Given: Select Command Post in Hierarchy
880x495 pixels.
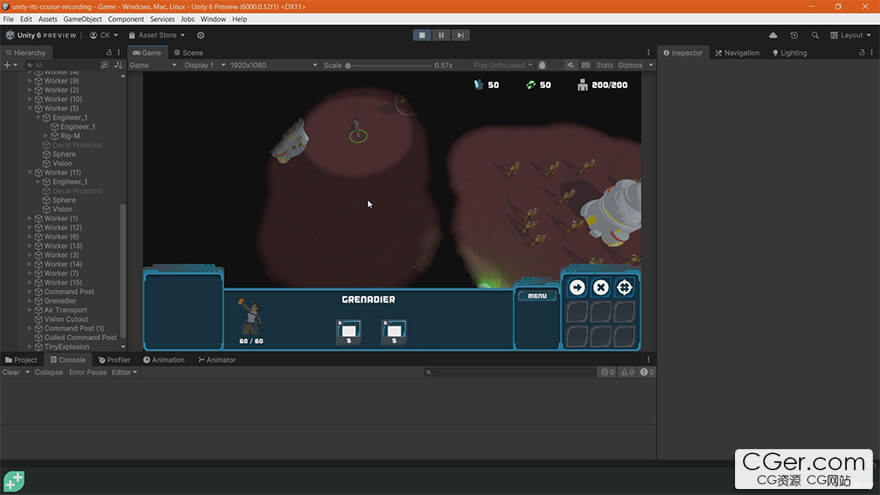Looking at the screenshot, I should 68,292.
